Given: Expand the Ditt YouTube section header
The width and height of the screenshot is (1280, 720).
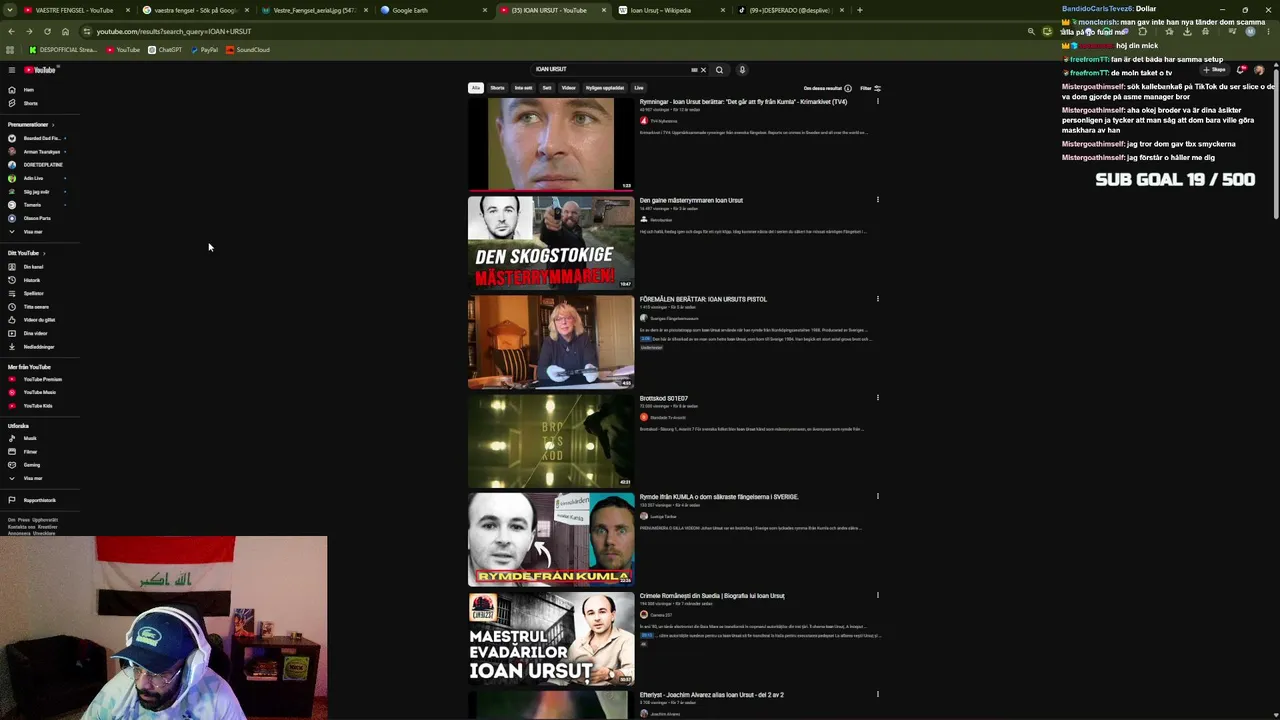Looking at the screenshot, I should click(26, 253).
